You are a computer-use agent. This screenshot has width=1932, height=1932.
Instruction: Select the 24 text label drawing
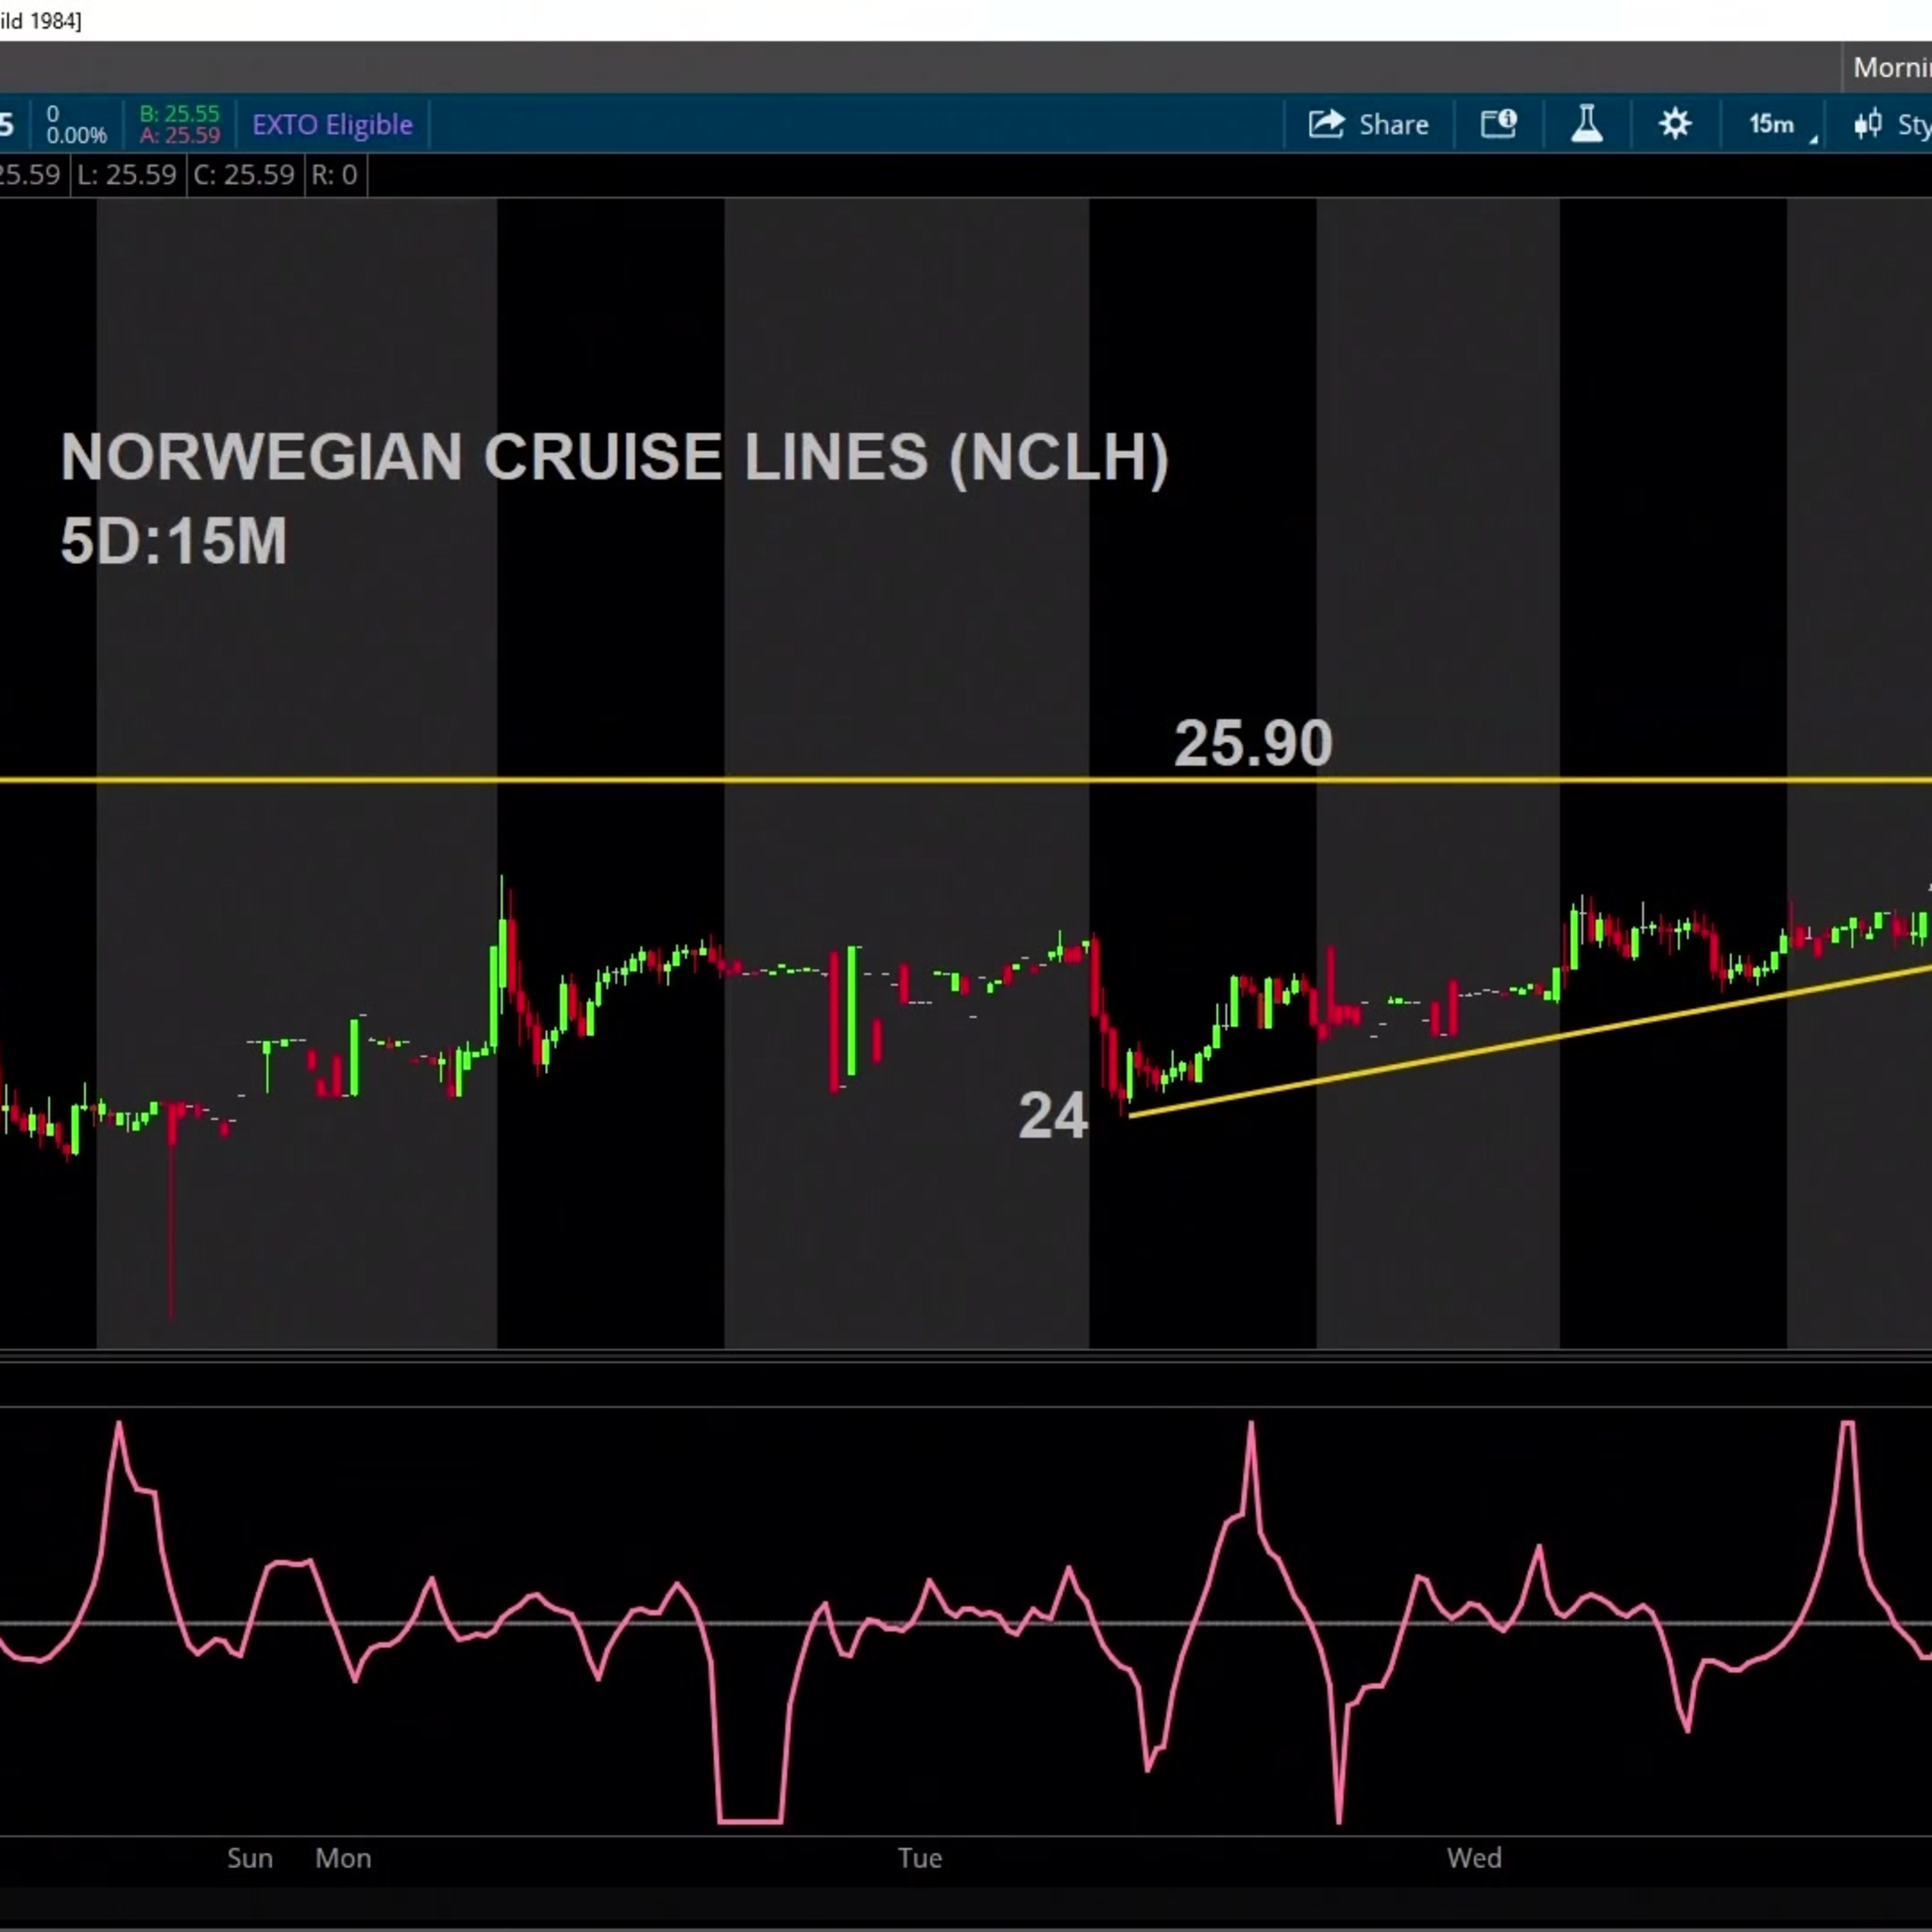(x=1052, y=1116)
